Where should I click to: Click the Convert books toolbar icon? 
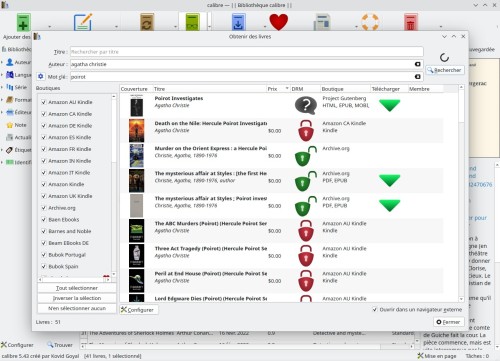click(x=147, y=22)
